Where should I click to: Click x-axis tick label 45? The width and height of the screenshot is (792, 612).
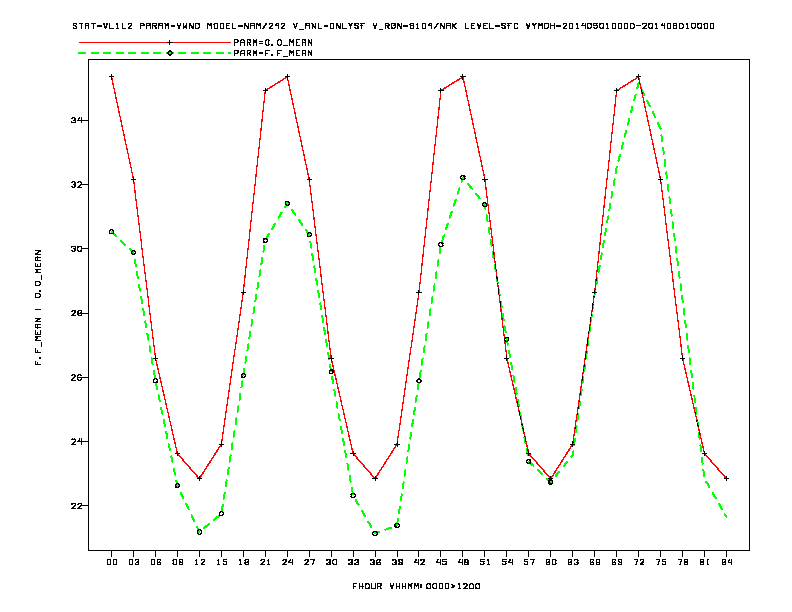441,562
